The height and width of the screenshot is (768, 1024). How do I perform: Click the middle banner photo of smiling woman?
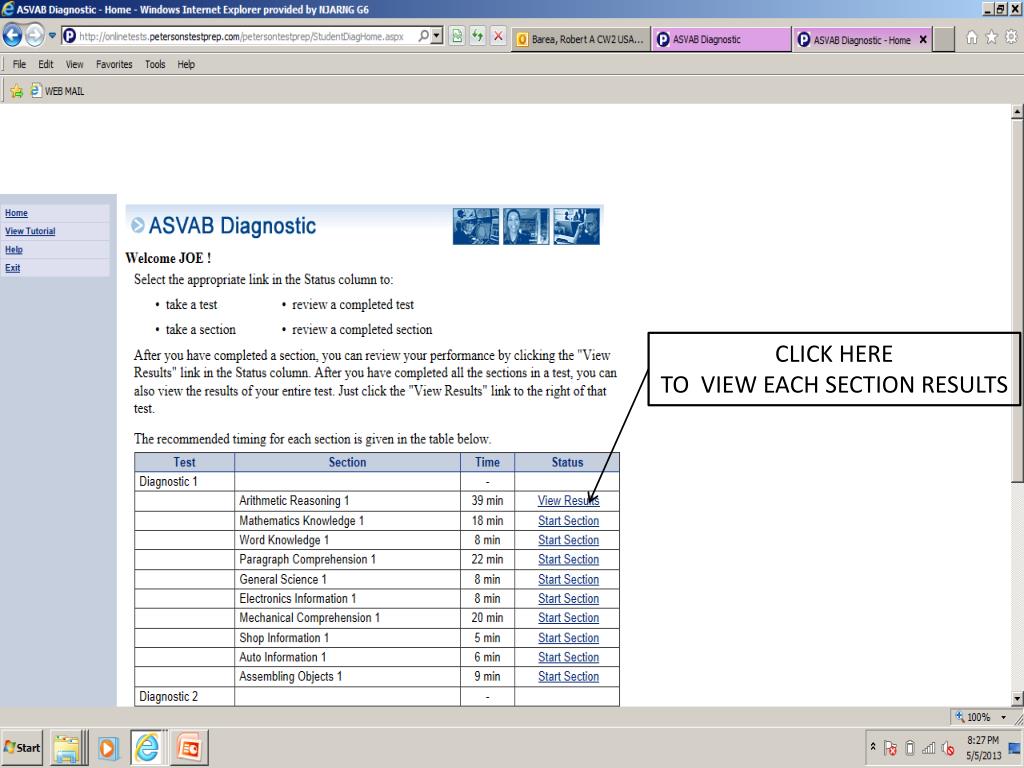(526, 226)
